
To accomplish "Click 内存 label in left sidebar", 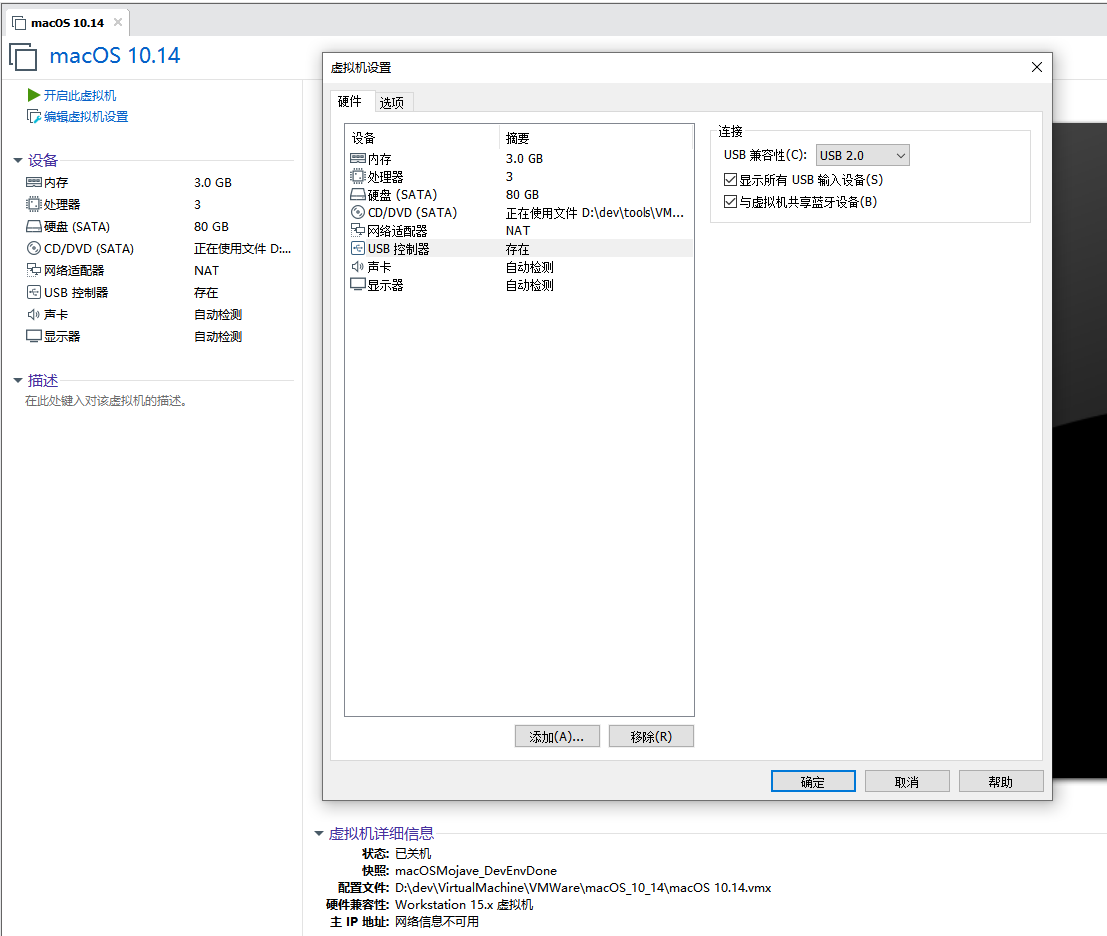I will click(56, 183).
